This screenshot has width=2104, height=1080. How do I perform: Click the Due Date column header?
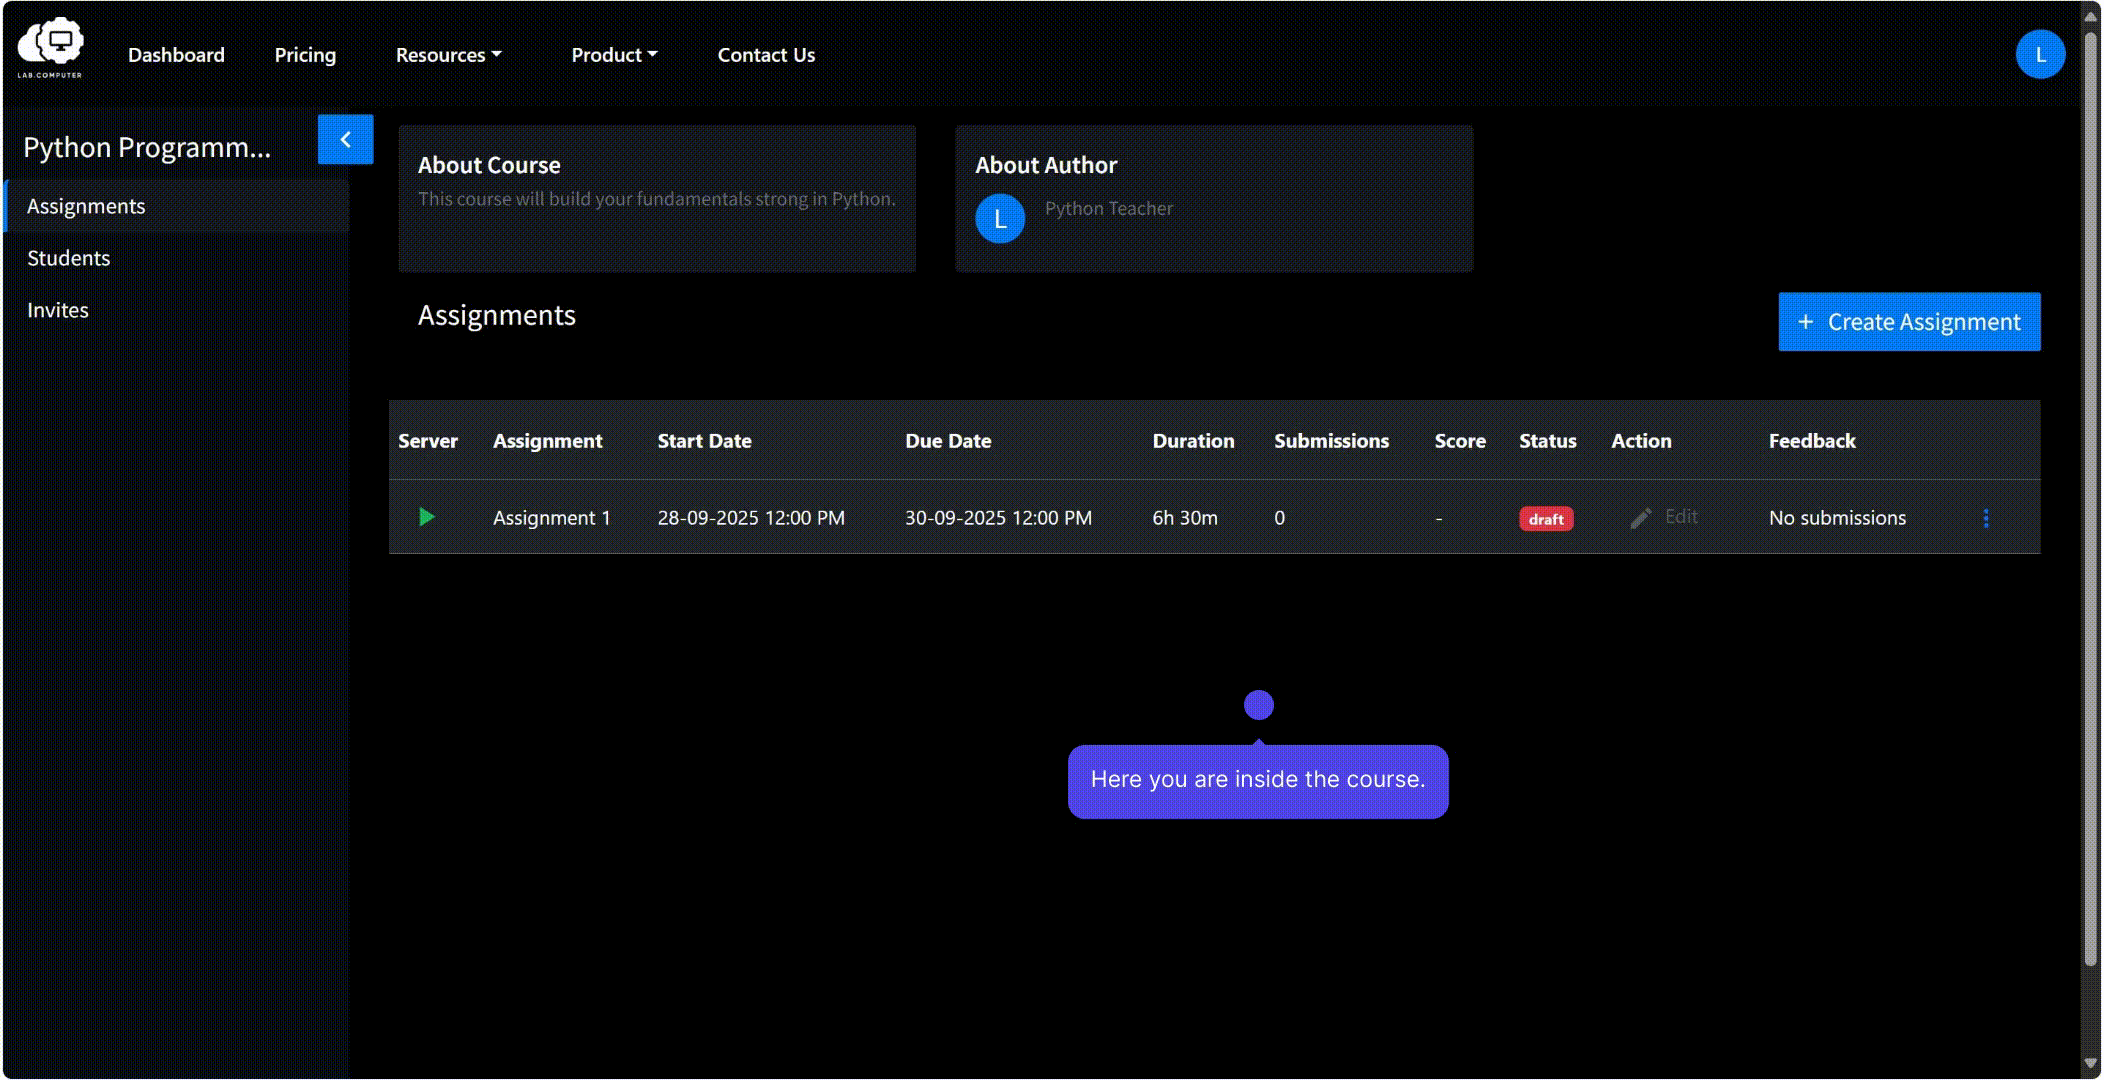click(948, 441)
